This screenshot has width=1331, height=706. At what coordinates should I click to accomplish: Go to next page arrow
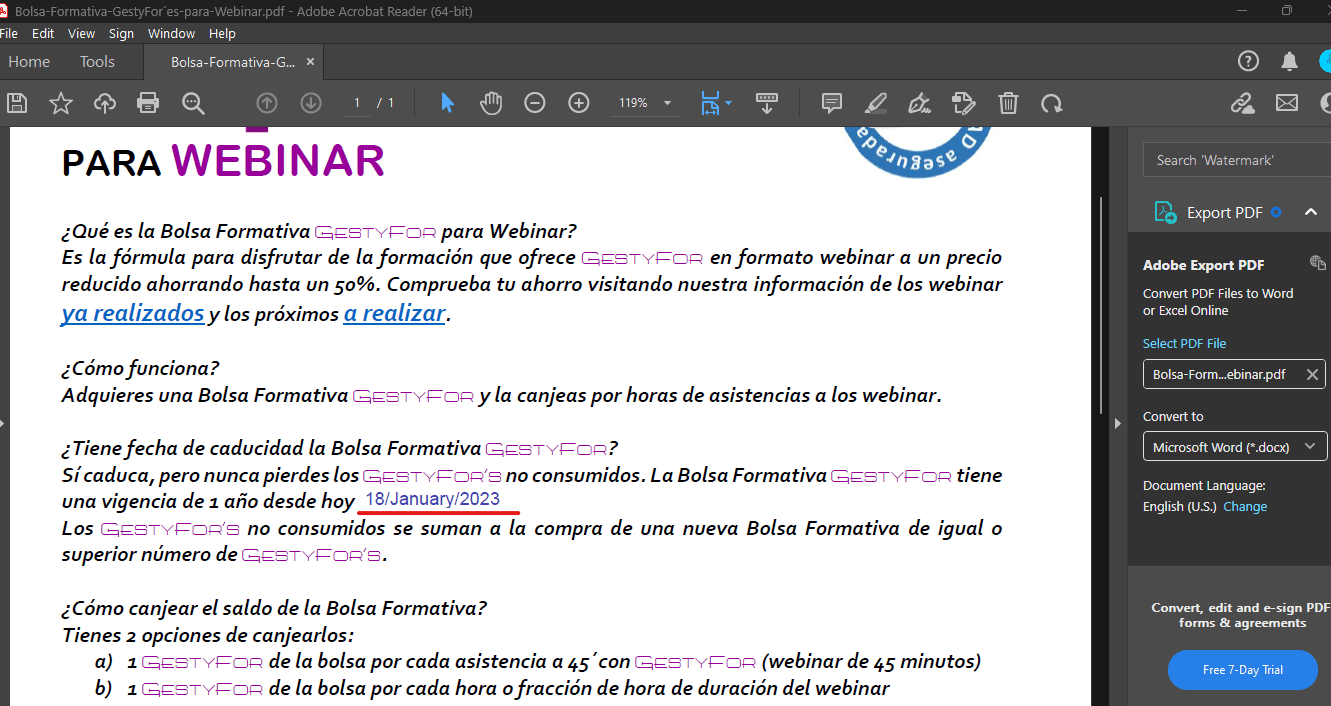click(x=310, y=103)
